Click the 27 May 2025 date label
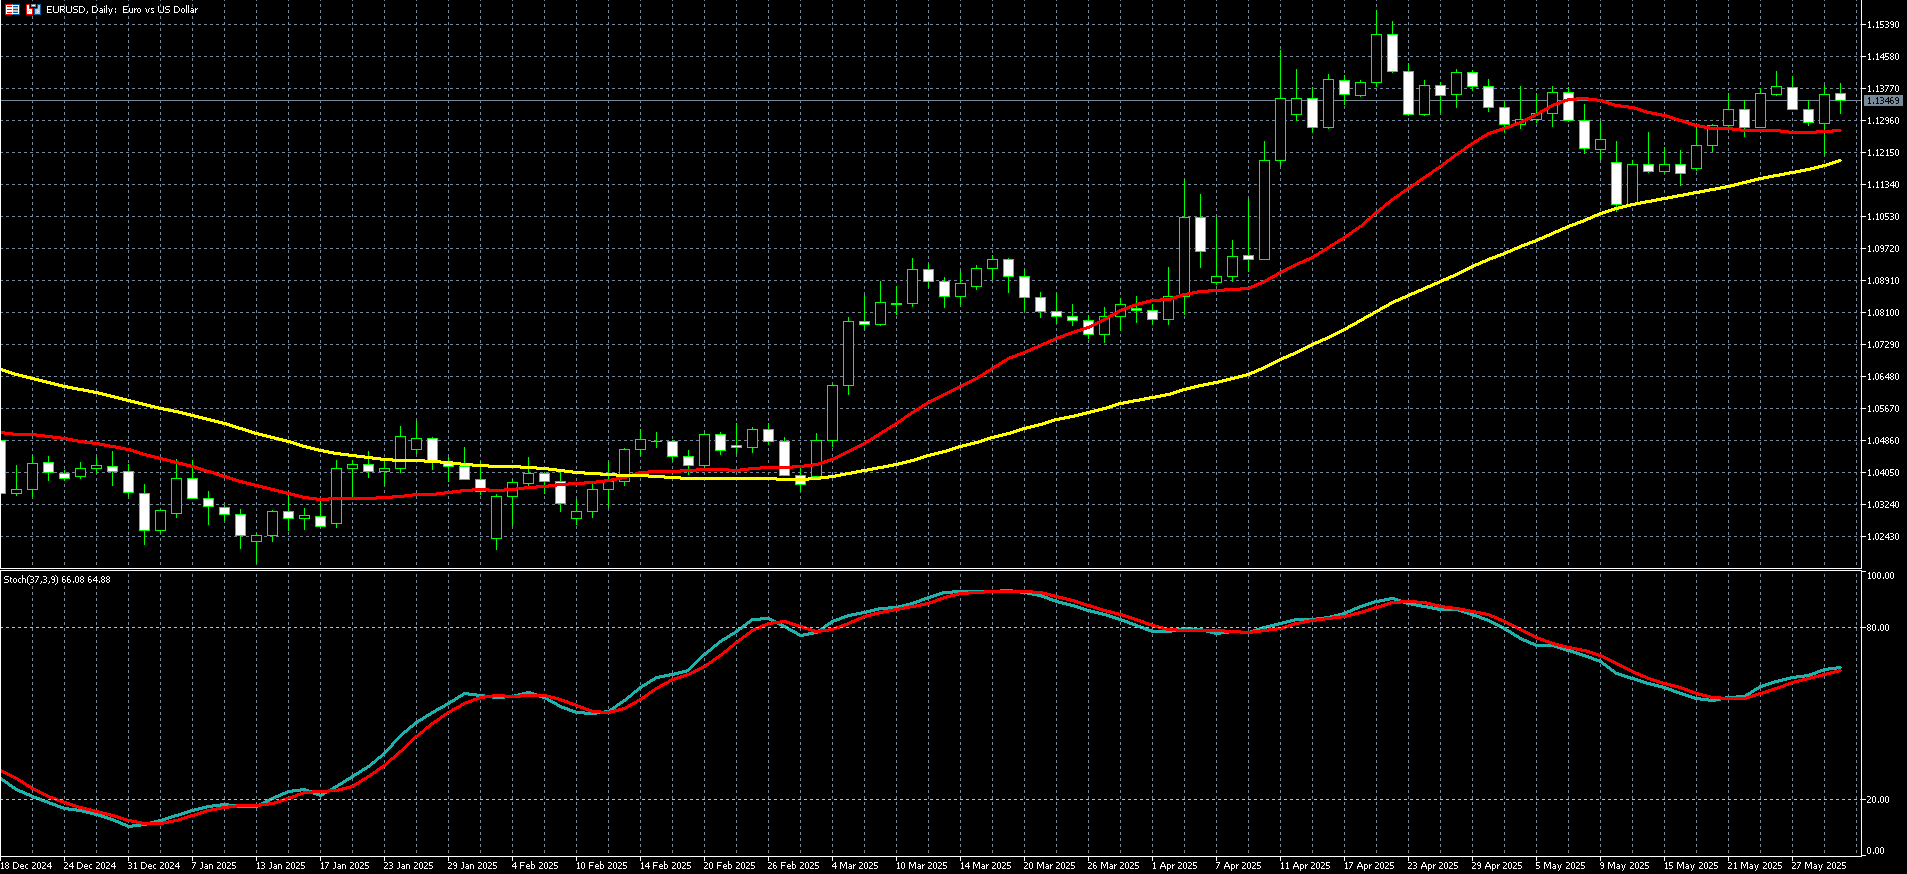The image size is (1907, 874). point(1819,866)
